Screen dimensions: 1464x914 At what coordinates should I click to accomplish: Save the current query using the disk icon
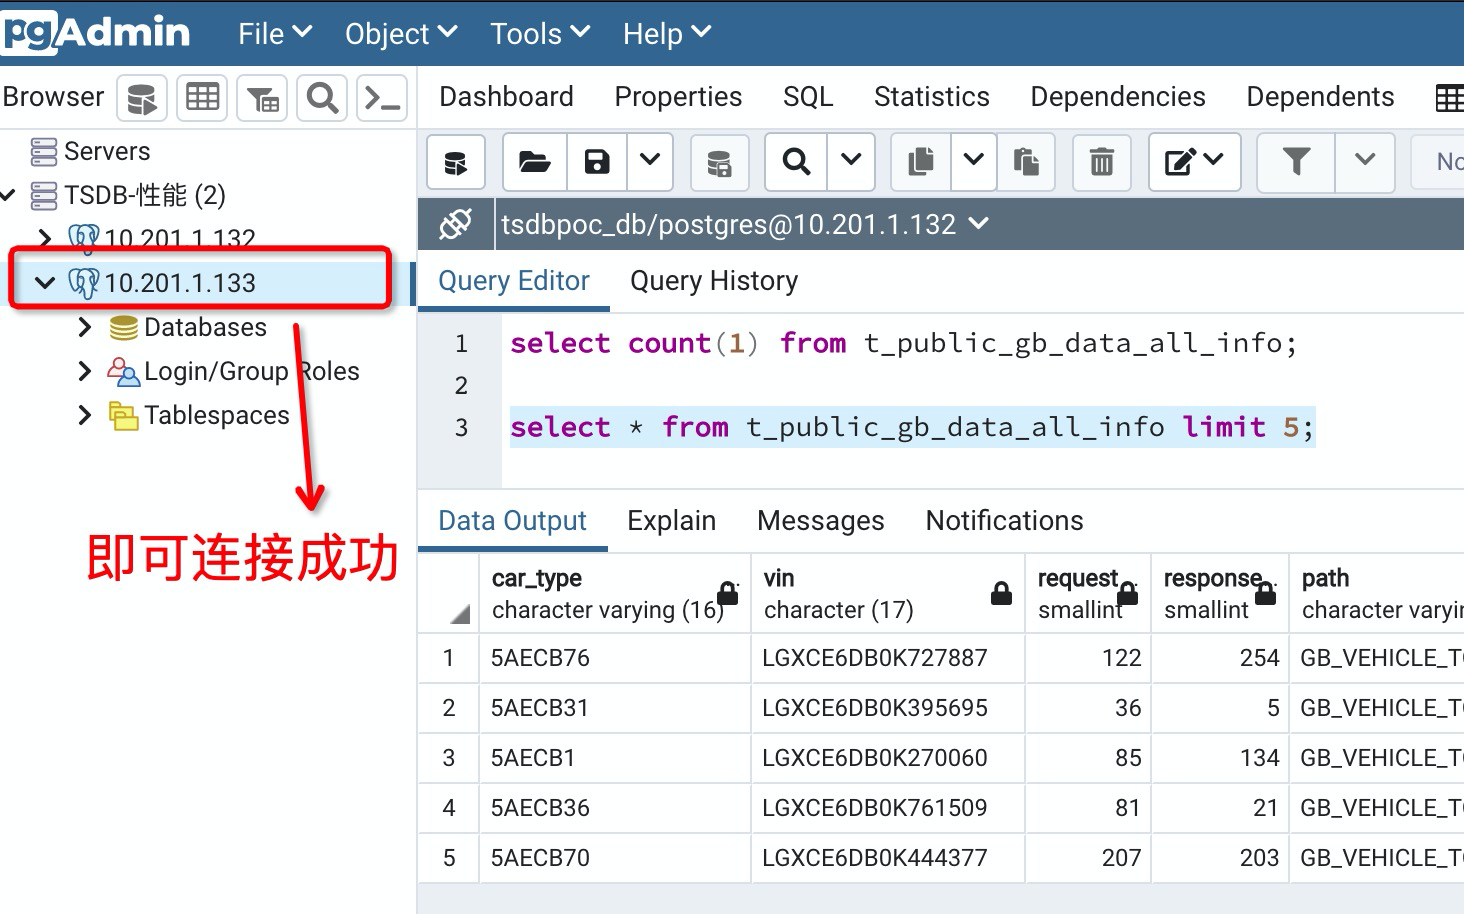[596, 162]
